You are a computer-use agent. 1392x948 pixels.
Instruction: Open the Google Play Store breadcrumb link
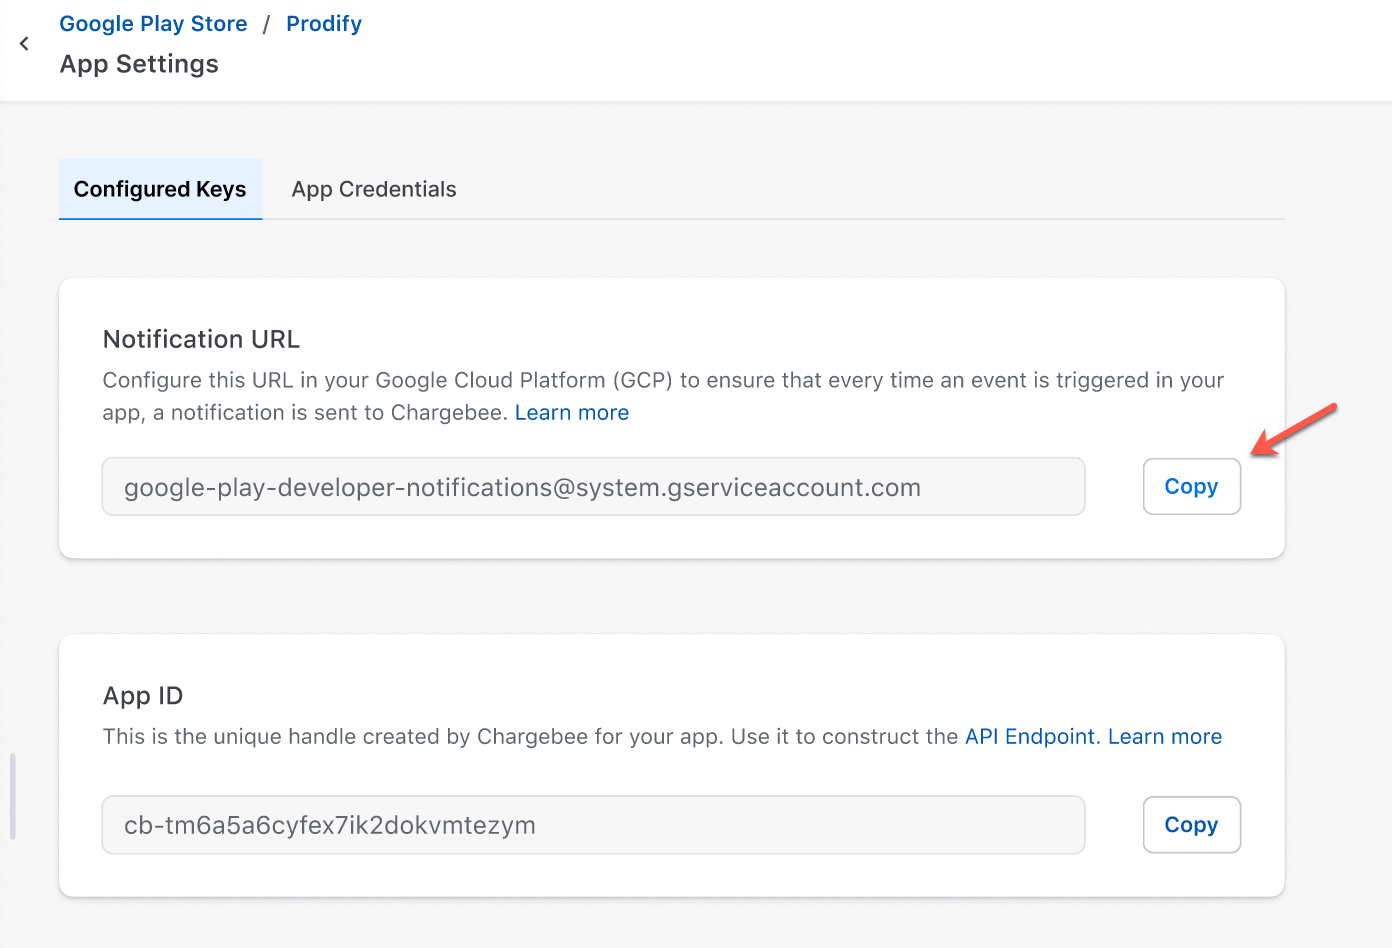click(x=153, y=24)
